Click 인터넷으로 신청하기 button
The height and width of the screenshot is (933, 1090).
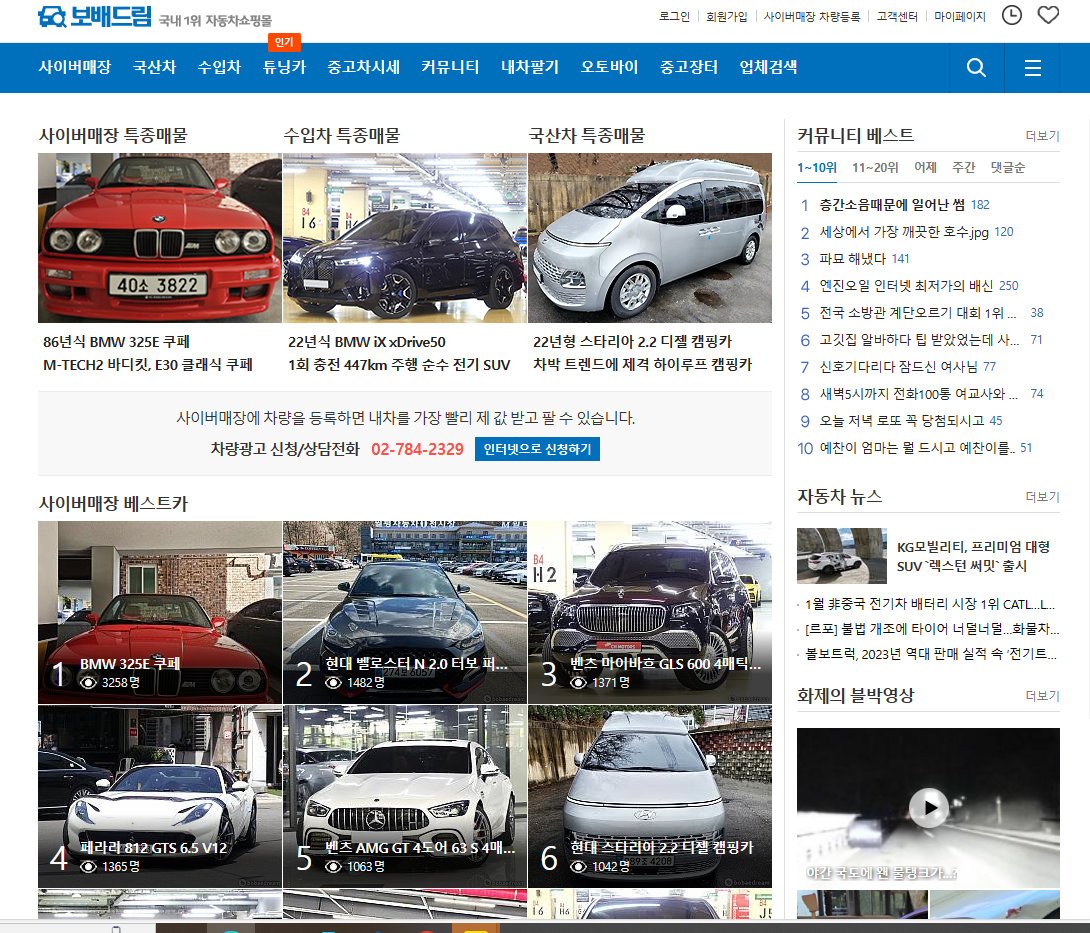tap(537, 449)
